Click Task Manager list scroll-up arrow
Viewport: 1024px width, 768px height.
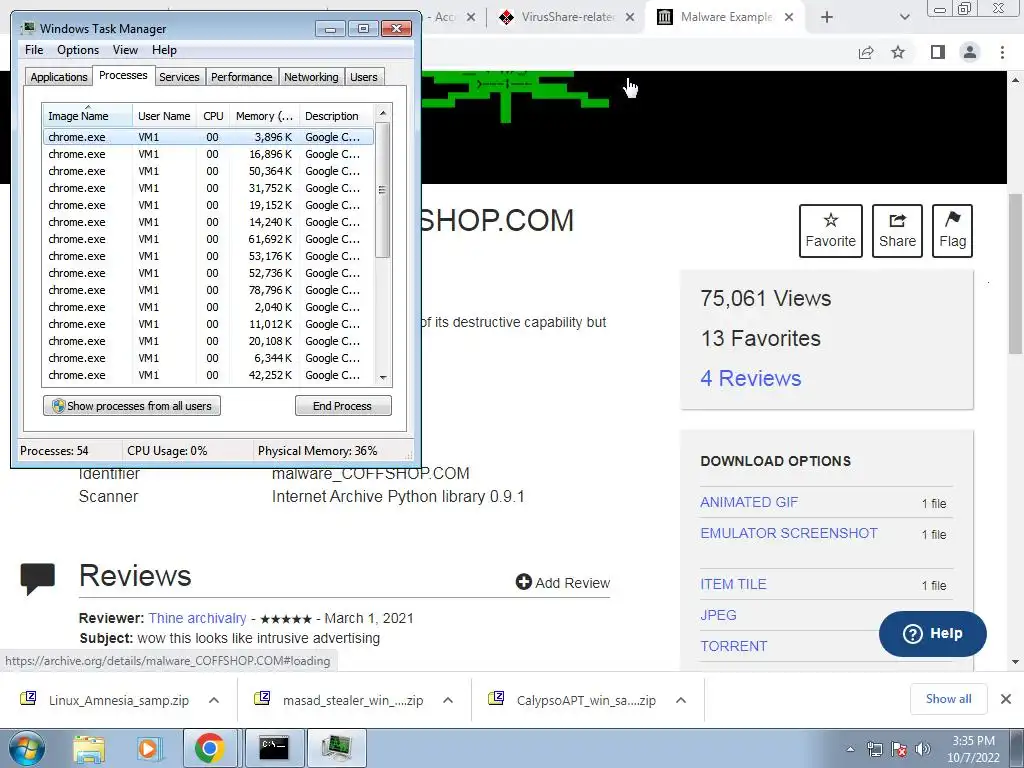tap(383, 113)
